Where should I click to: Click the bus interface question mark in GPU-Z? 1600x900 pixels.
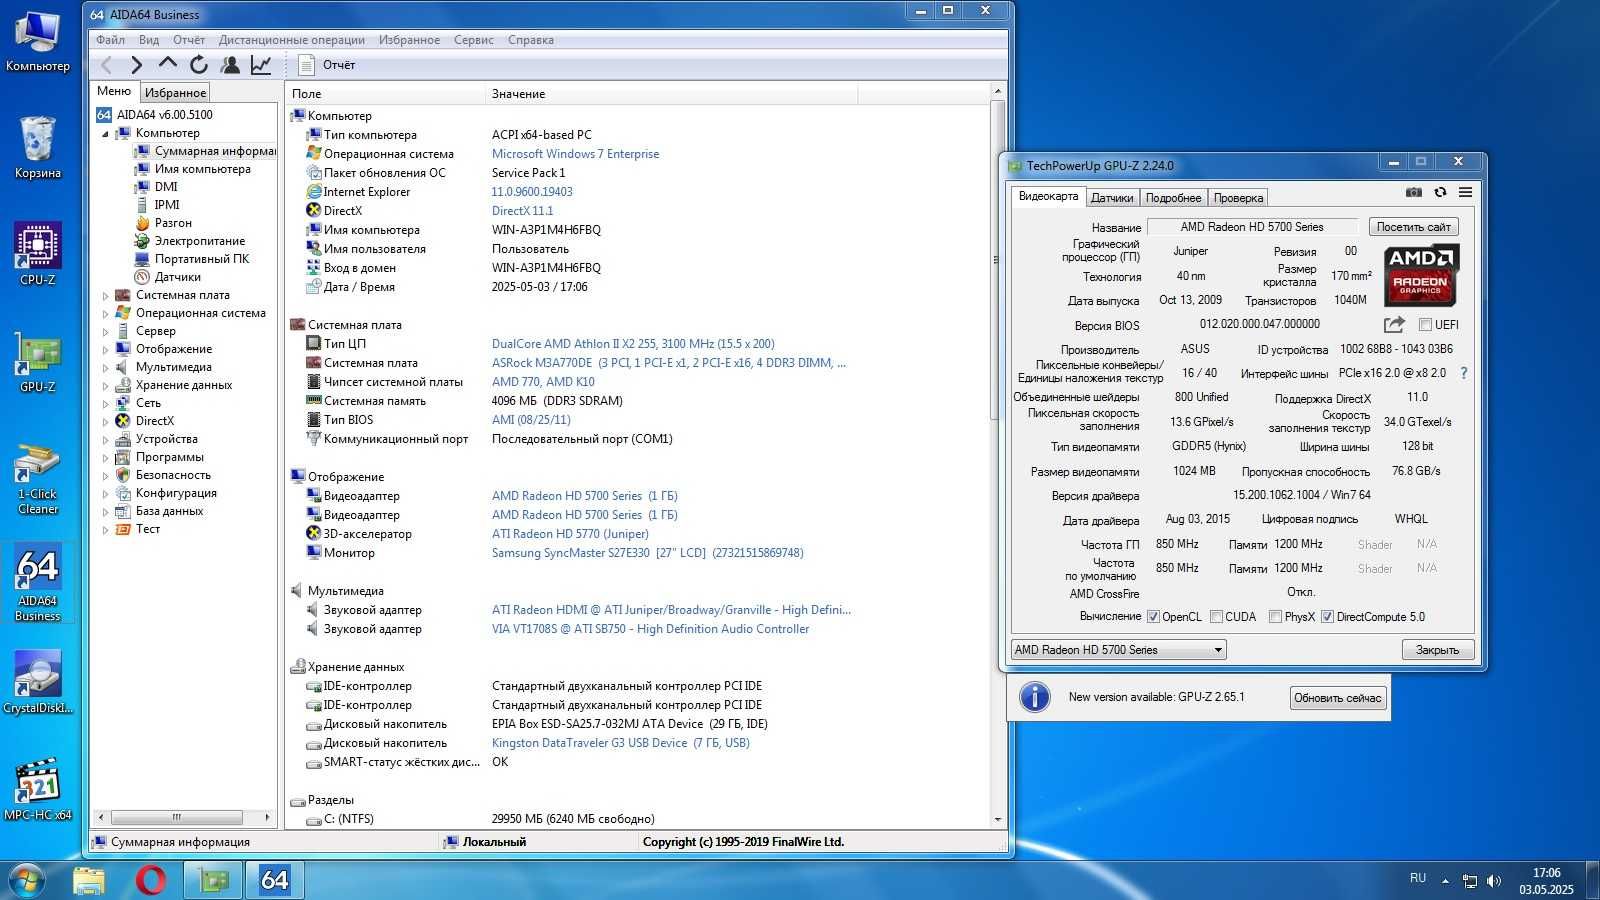(1464, 373)
